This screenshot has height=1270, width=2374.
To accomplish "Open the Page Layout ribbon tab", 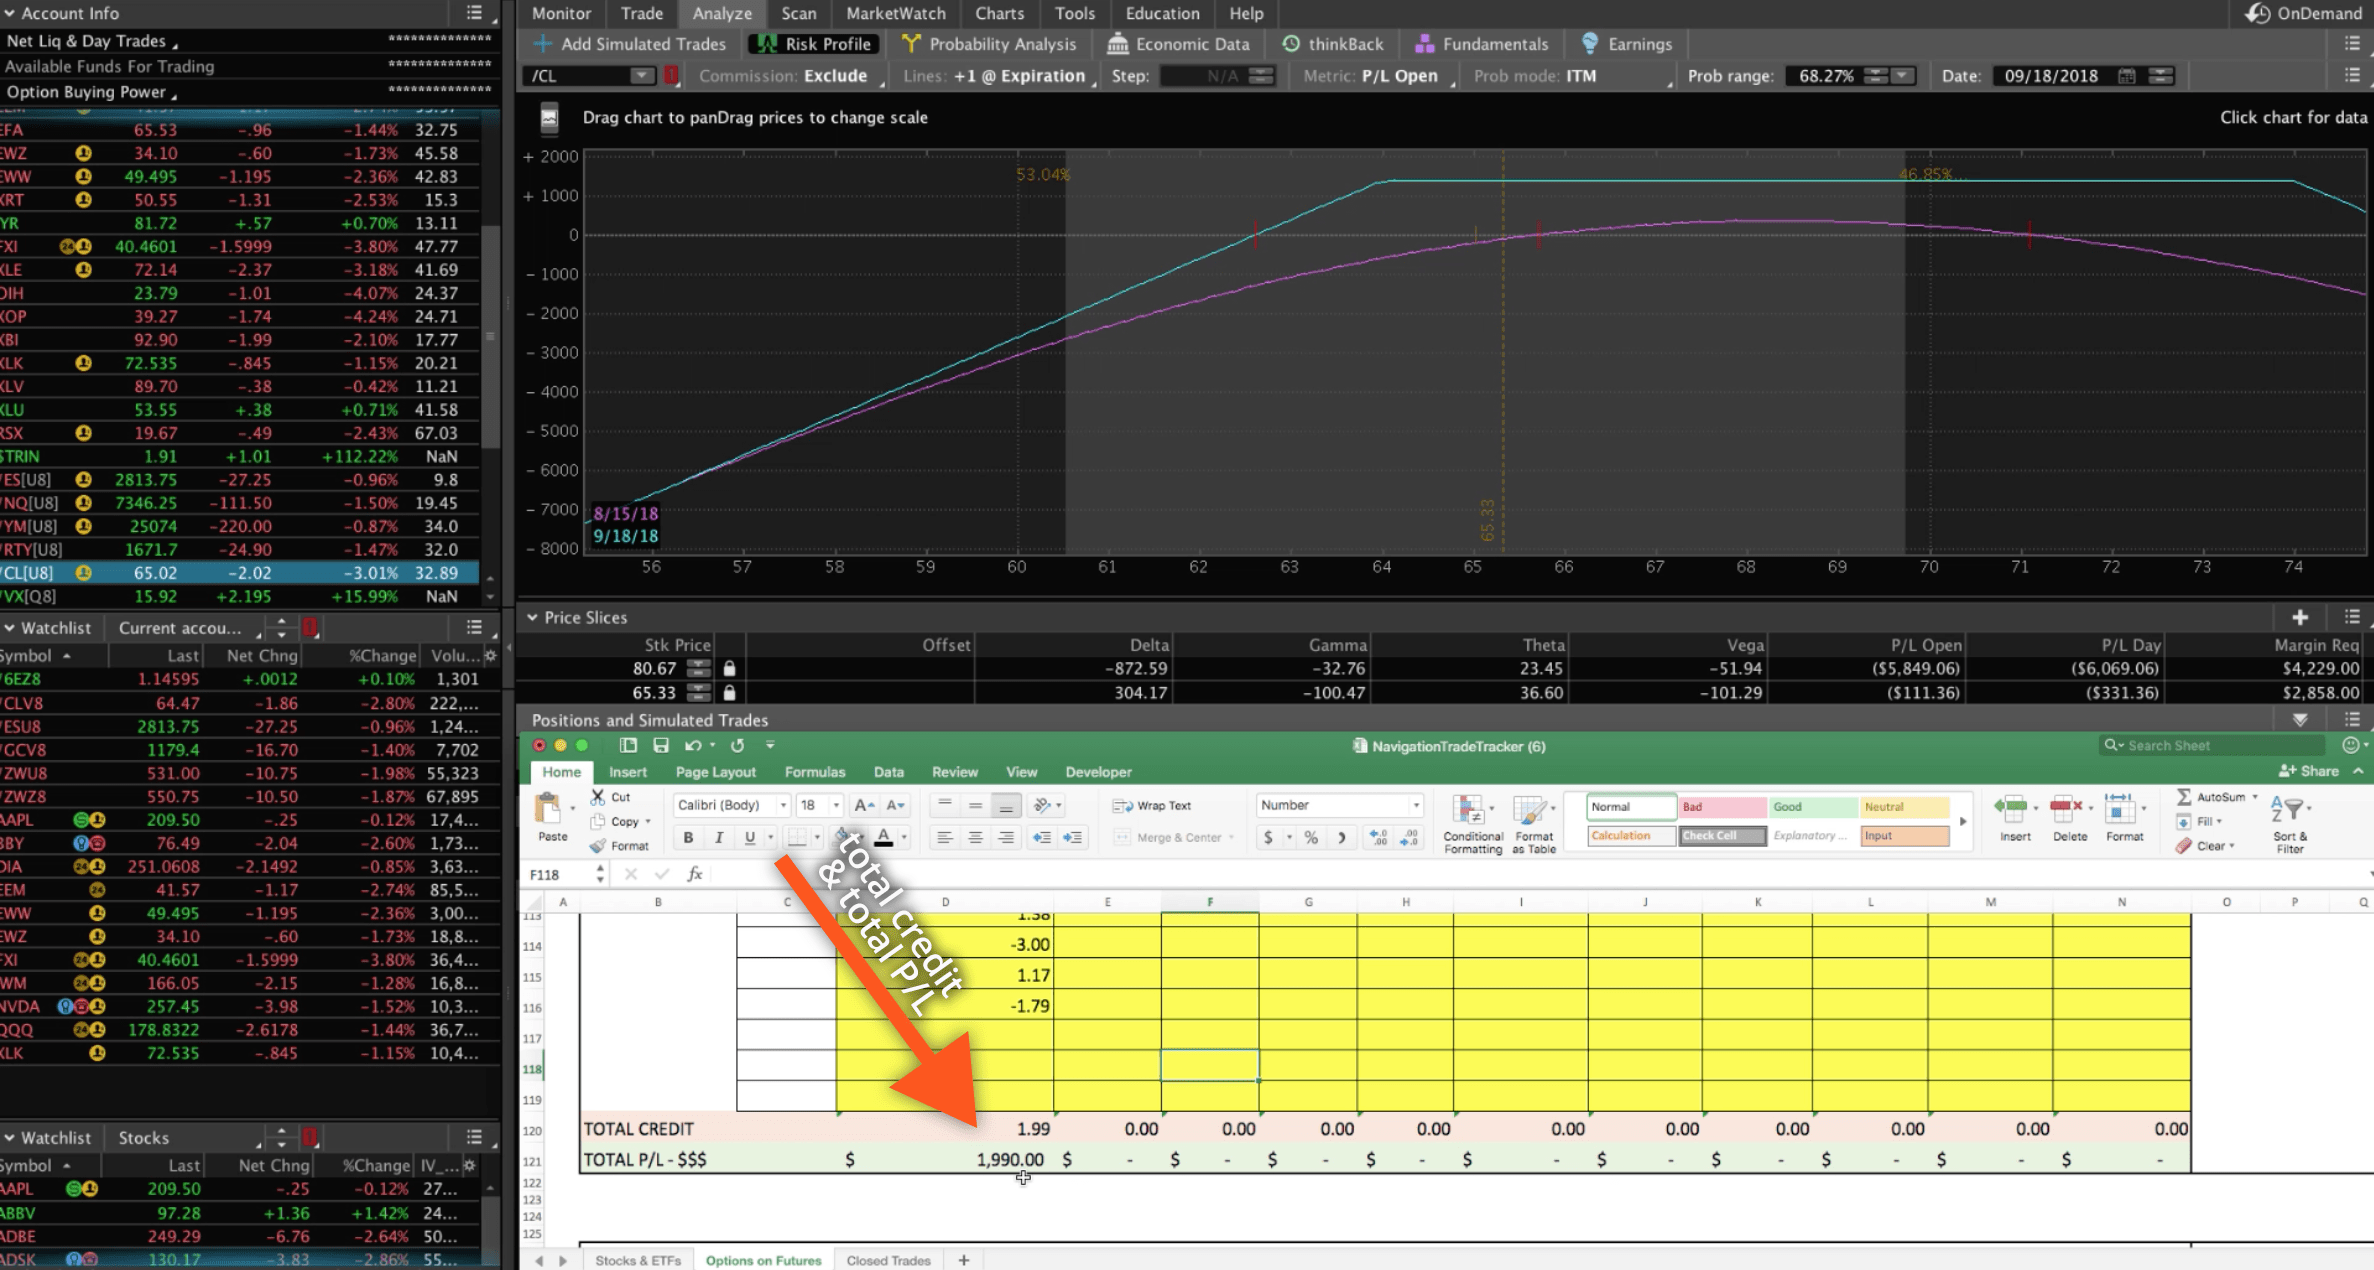I will pos(715,772).
